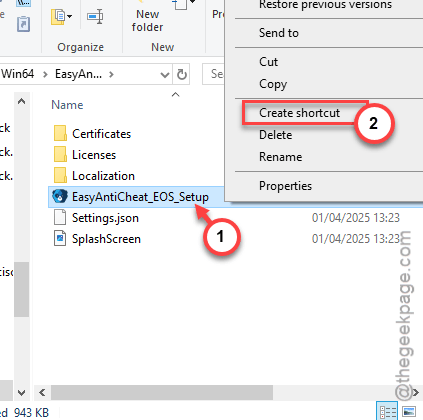
Task: Switch to large thumbnails view icon
Action: point(409,412)
